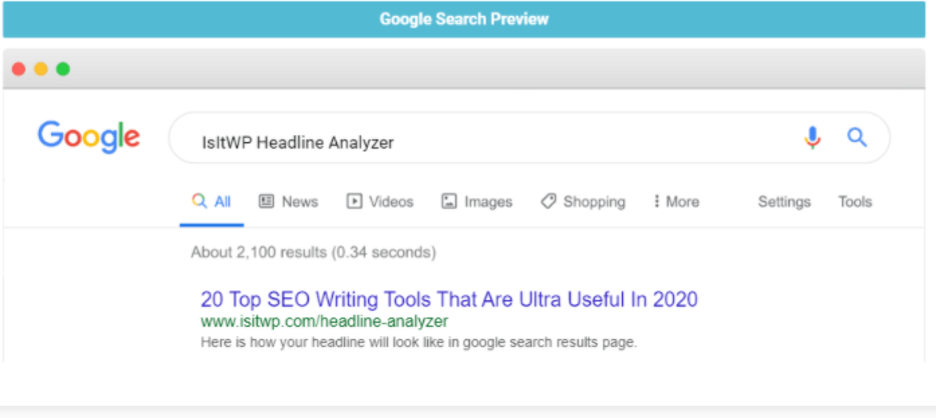Click the blue magnifying glass search icon
This screenshot has height=418, width=936.
click(x=857, y=138)
